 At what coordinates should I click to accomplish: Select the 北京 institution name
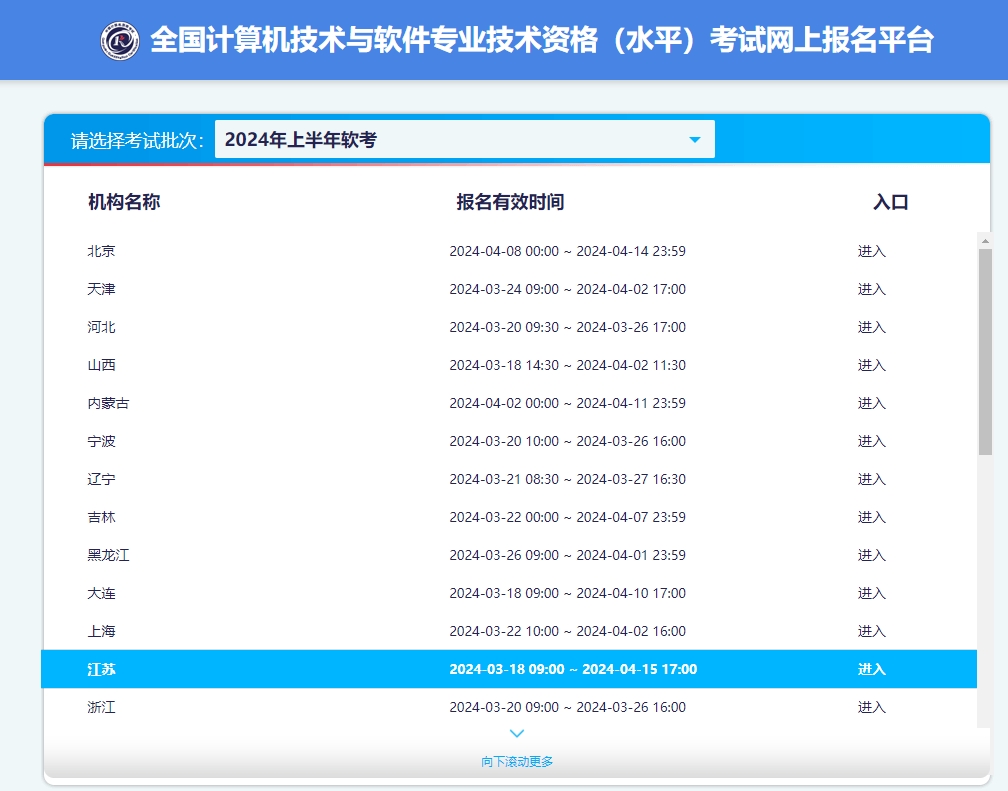point(102,251)
